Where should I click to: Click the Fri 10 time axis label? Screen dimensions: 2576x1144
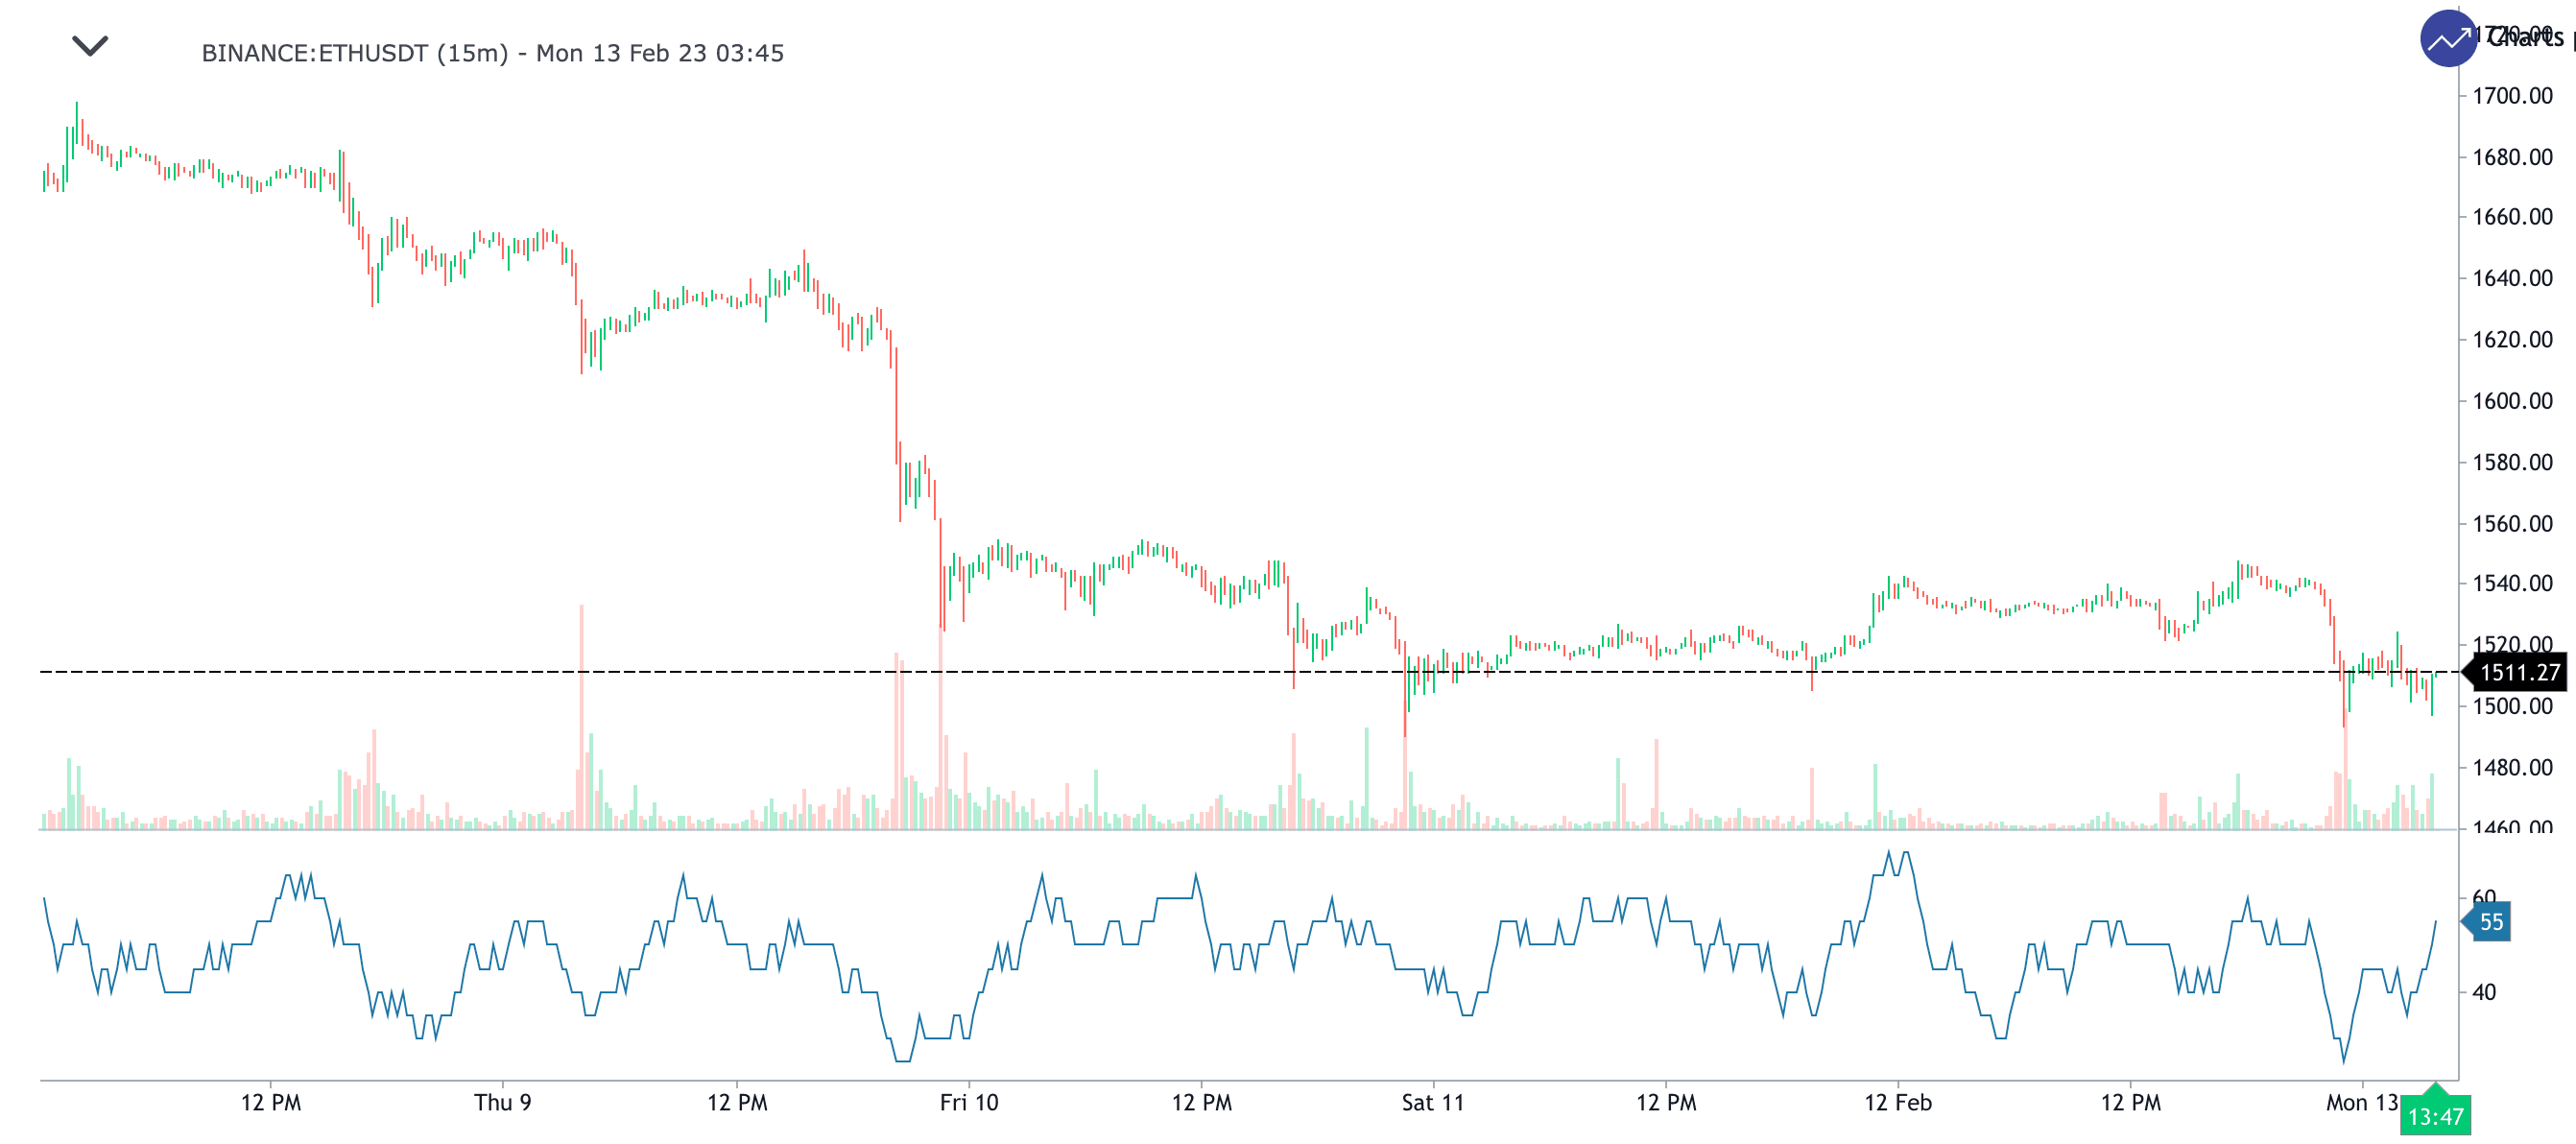(968, 1102)
